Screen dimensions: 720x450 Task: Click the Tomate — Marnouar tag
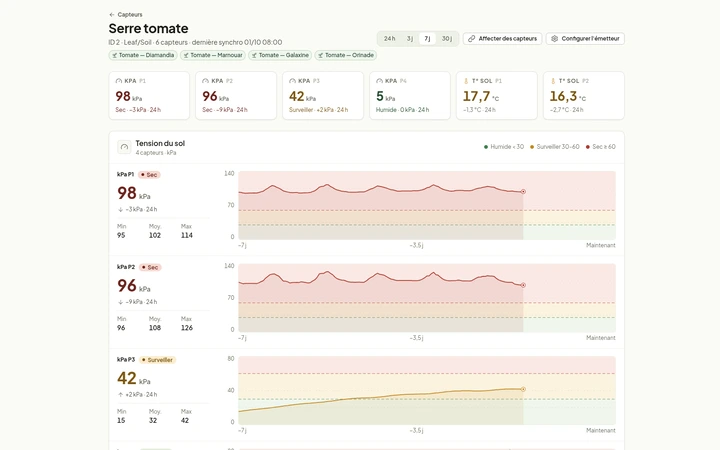(x=213, y=55)
